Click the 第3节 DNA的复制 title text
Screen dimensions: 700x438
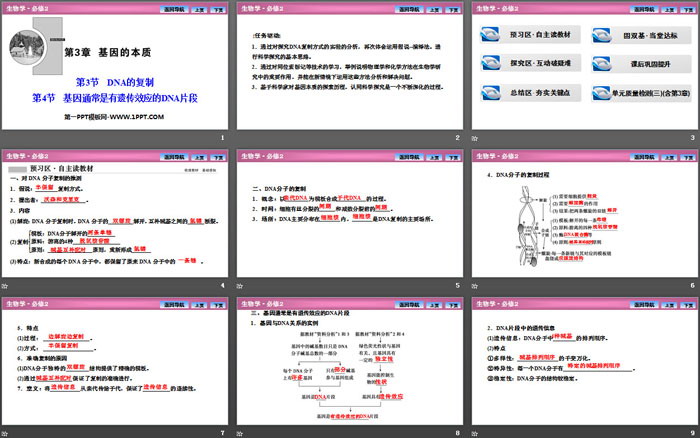pyautogui.click(x=115, y=83)
